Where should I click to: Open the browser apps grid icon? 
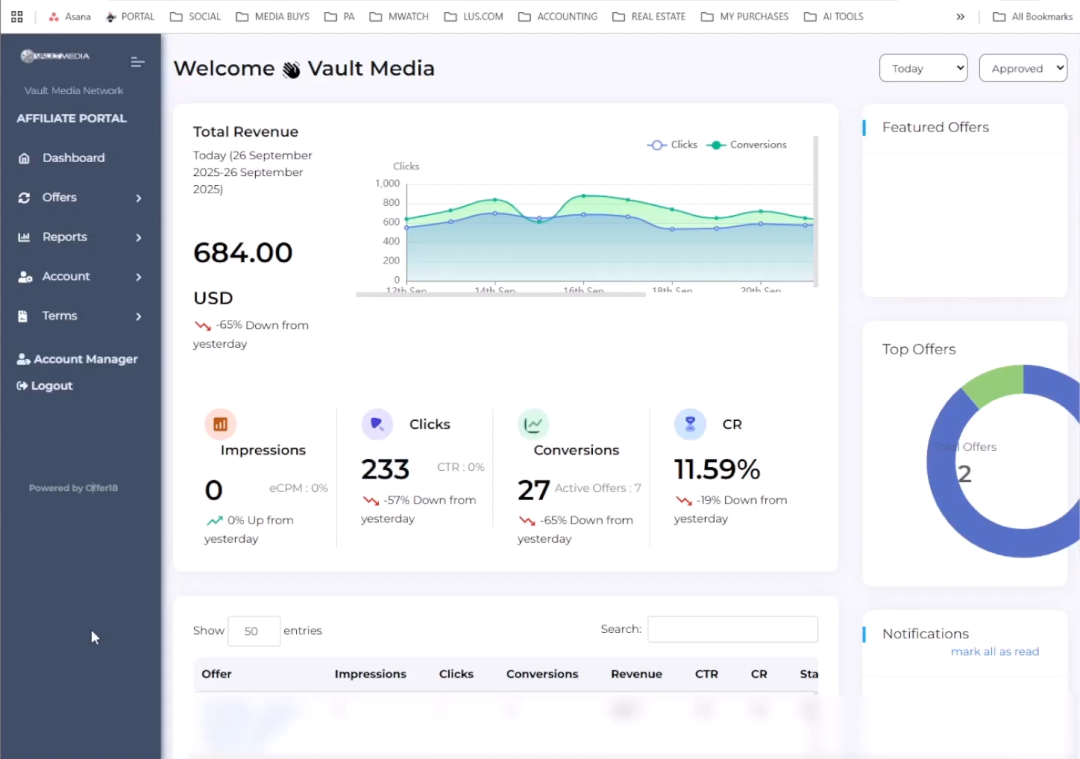[x=17, y=17]
